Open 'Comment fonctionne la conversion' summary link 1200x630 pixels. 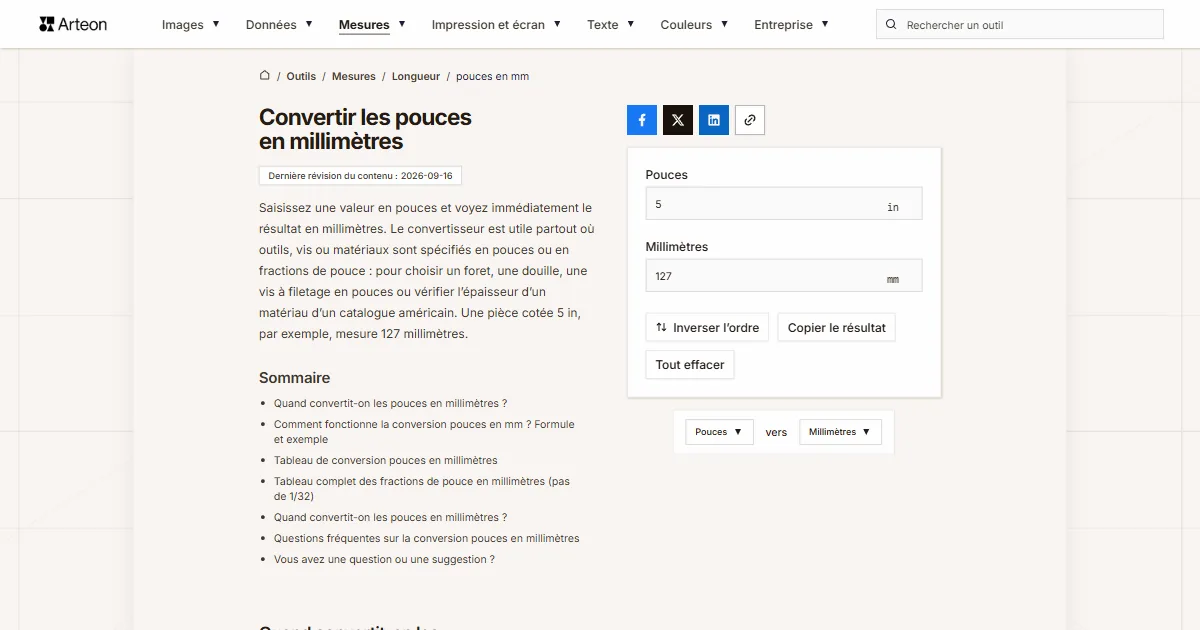tap(424, 432)
